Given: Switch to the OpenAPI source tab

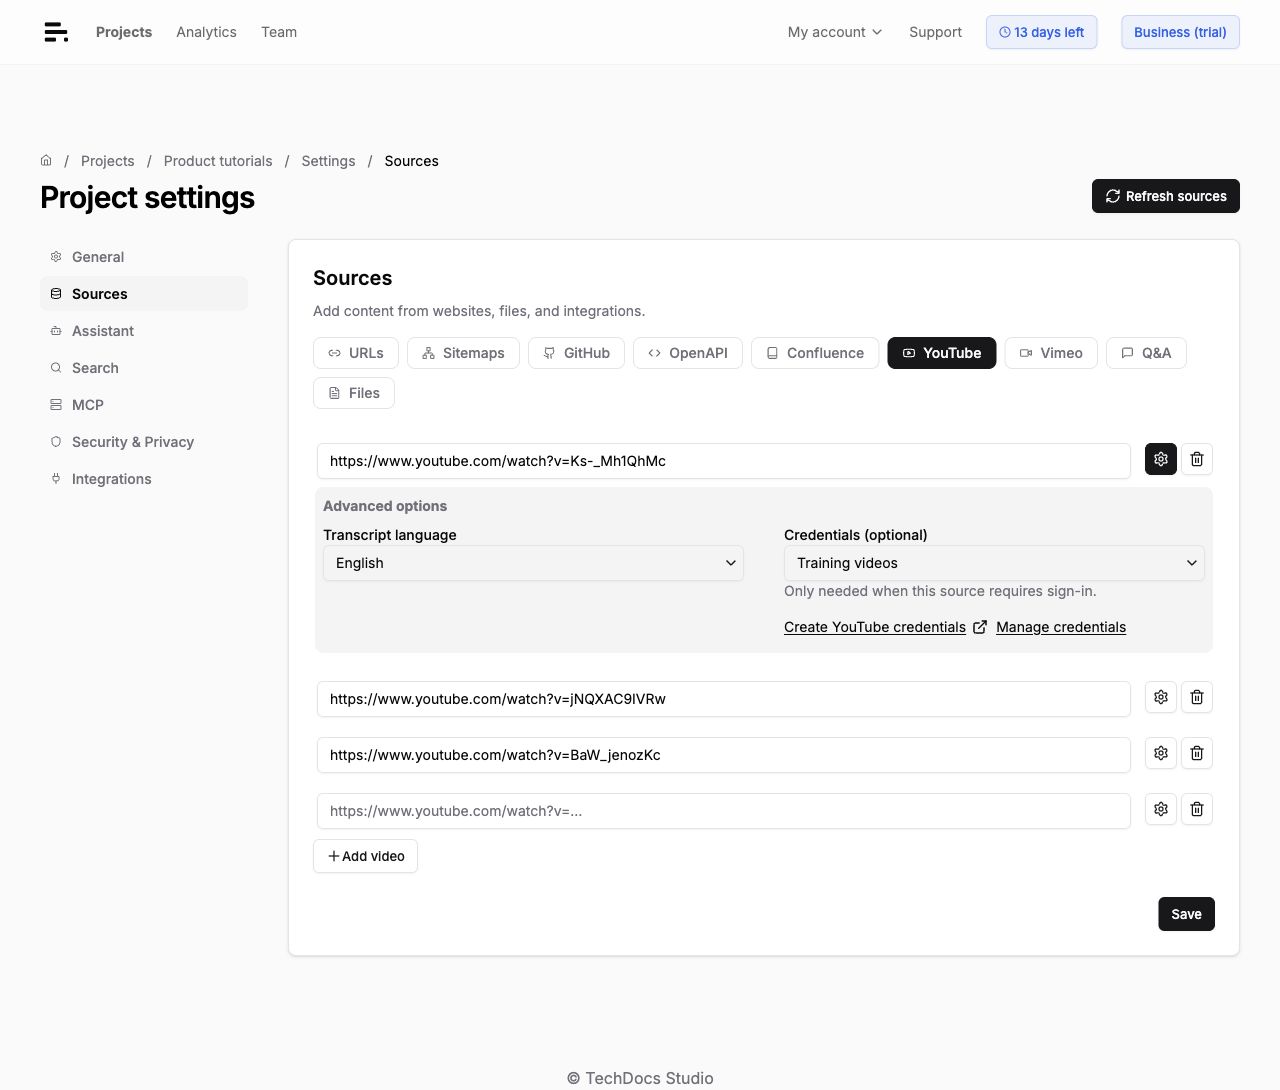Looking at the screenshot, I should pos(688,353).
